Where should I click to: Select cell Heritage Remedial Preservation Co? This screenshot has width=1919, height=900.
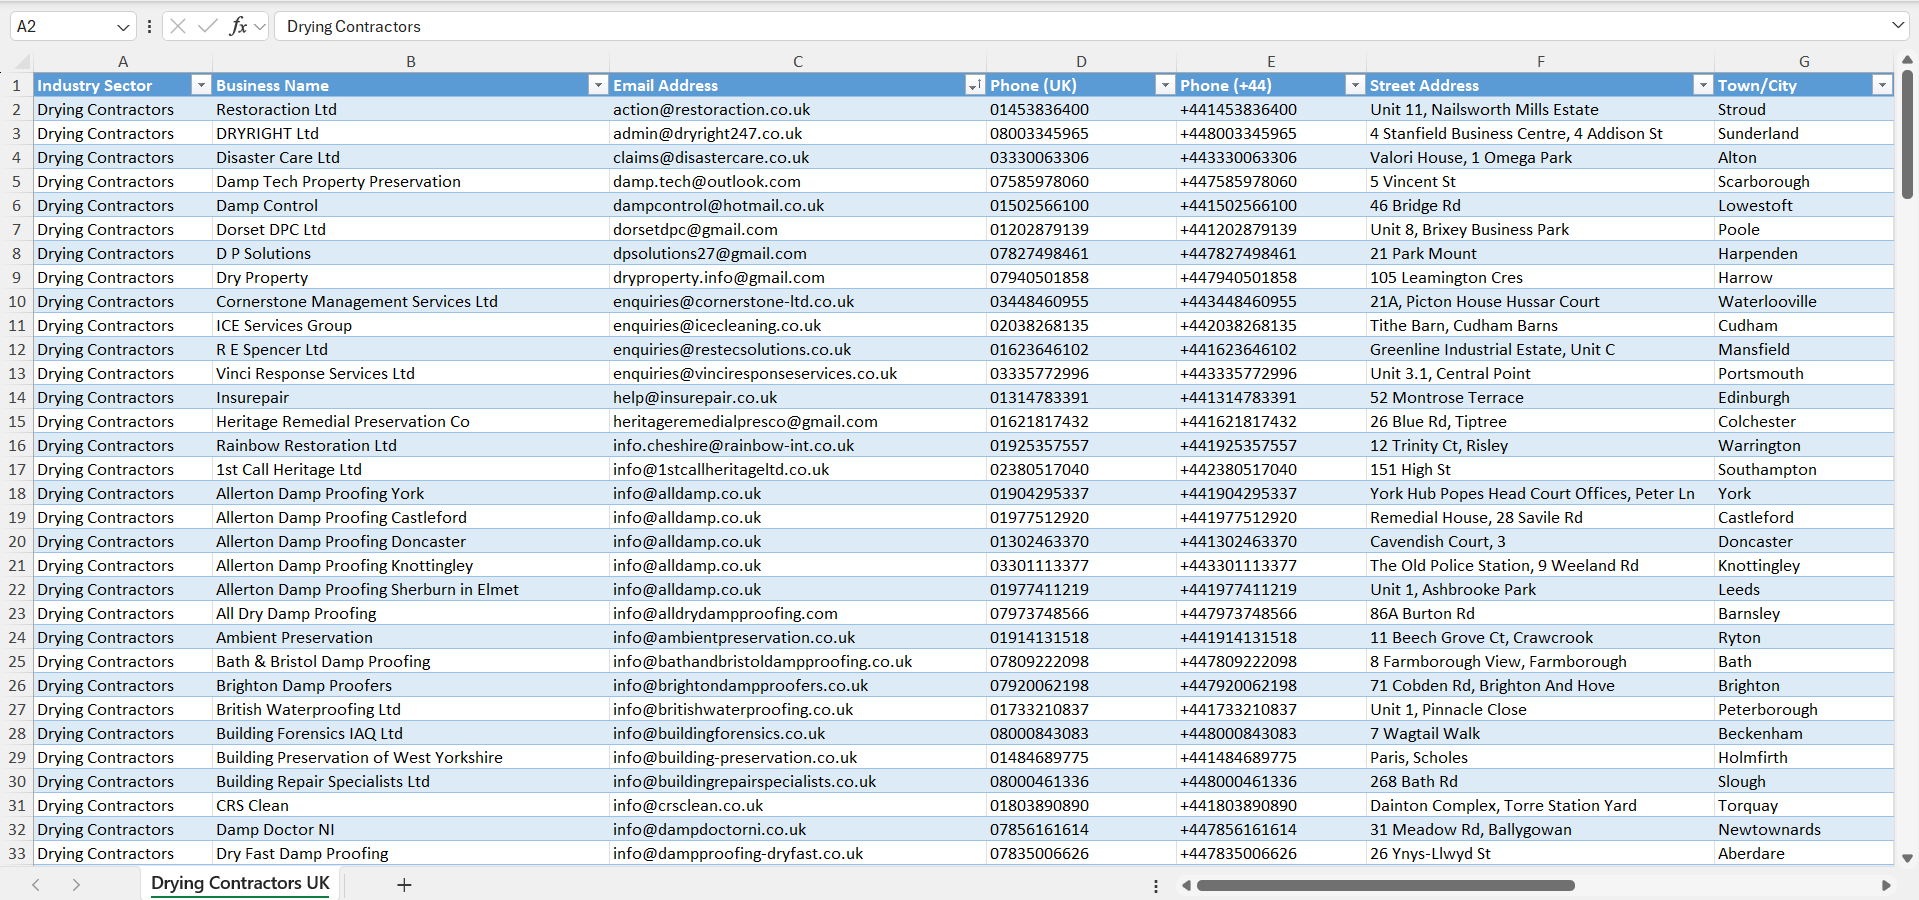click(x=410, y=421)
